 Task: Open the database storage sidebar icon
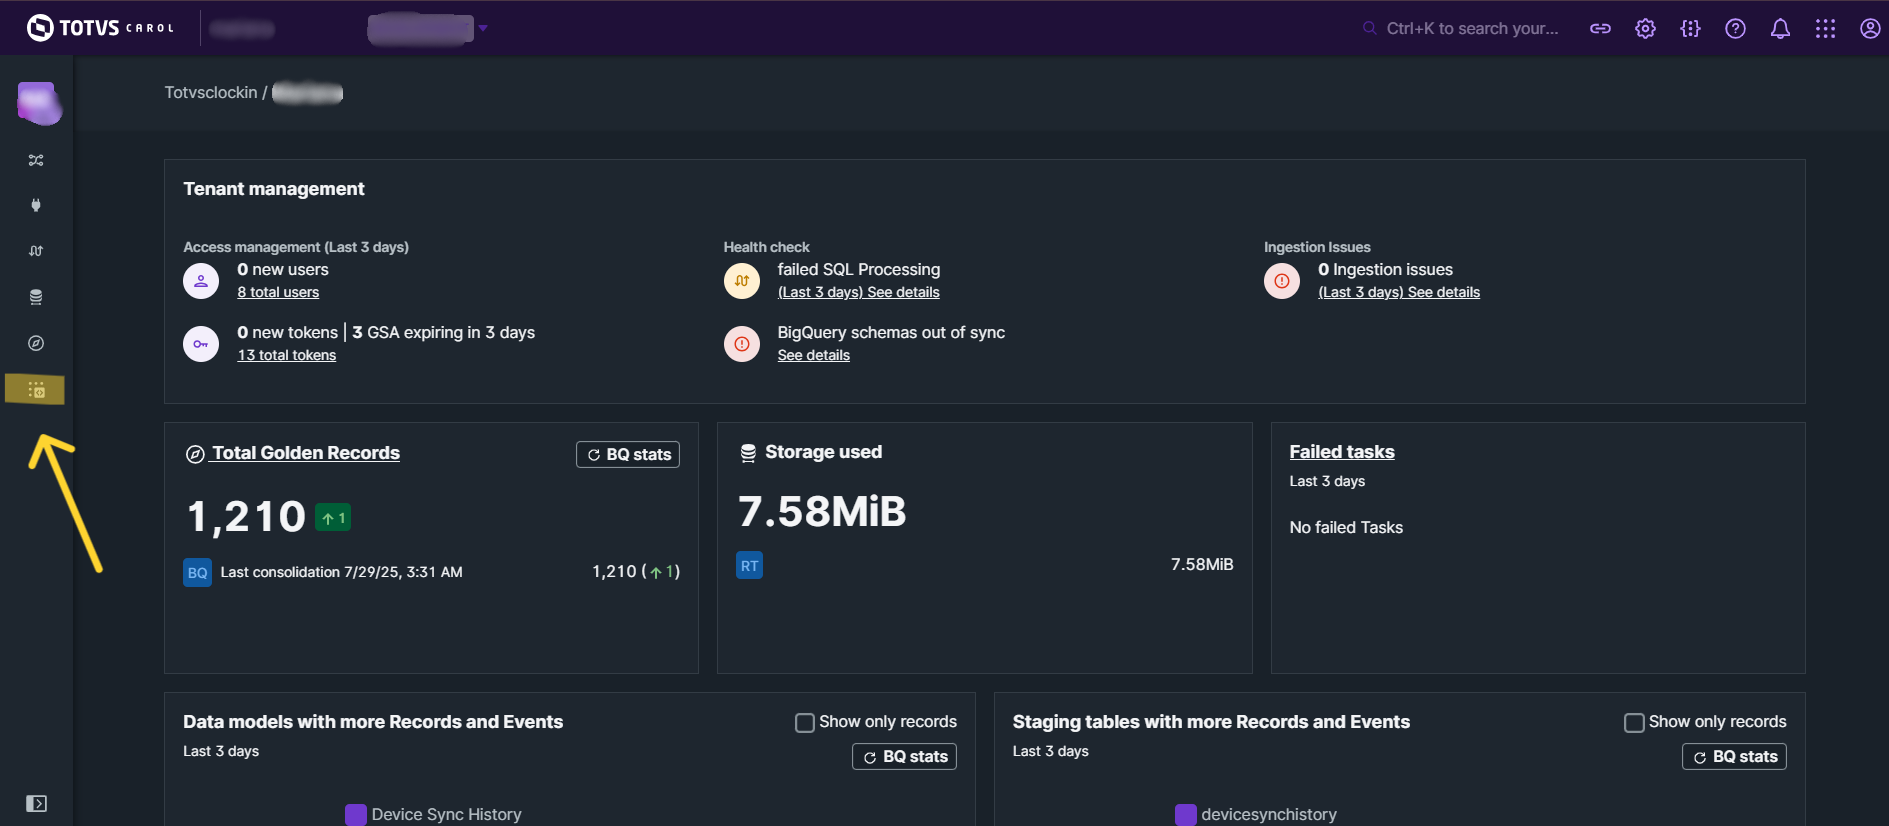[x=36, y=297]
